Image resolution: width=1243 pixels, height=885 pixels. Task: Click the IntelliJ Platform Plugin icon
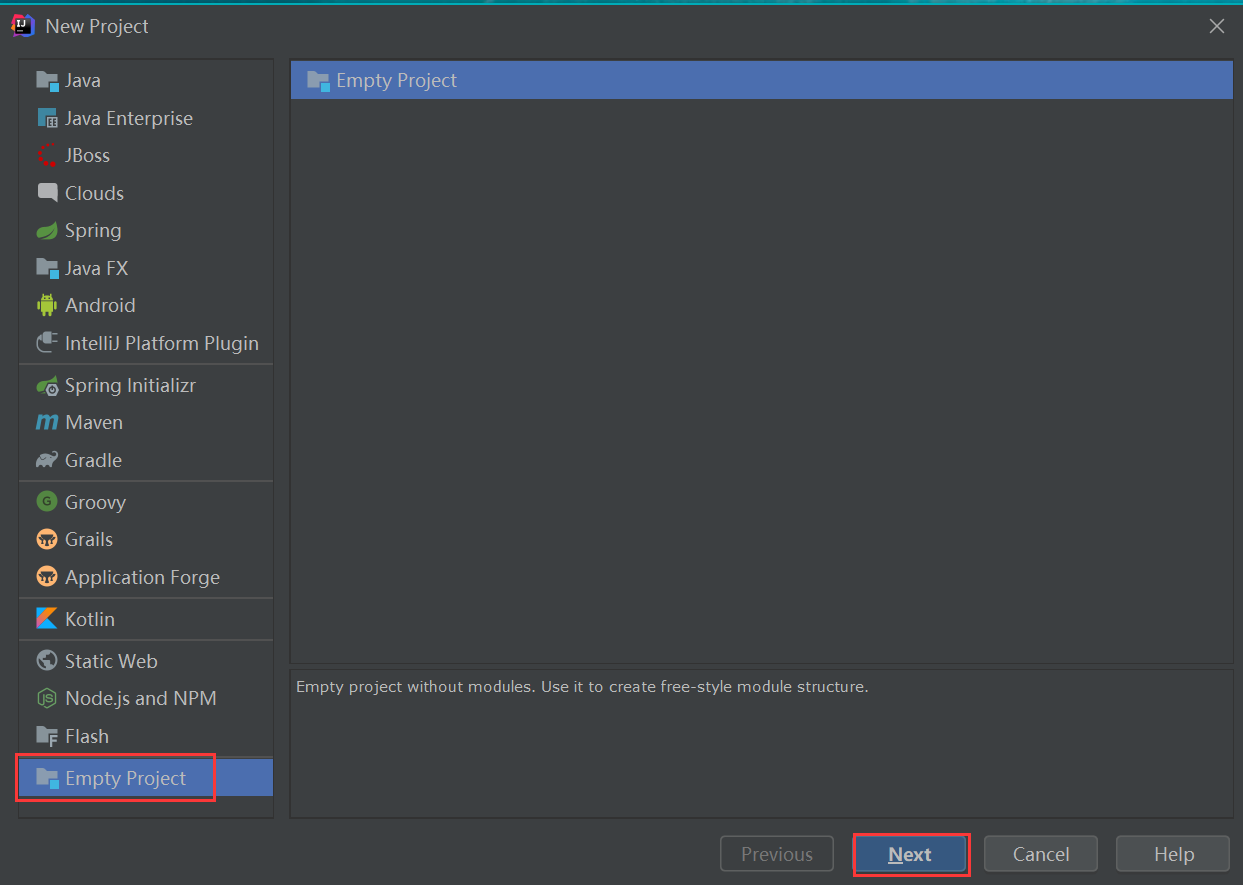coord(48,343)
